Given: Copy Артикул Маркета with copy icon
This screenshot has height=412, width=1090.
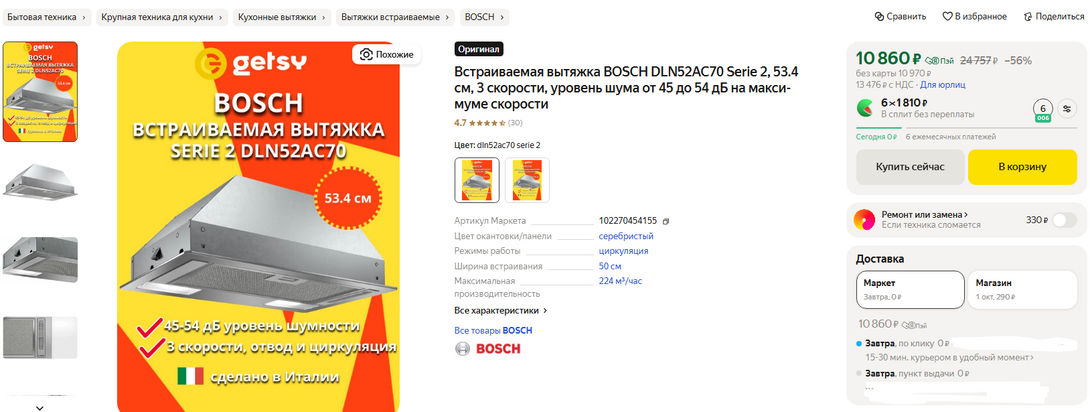Looking at the screenshot, I should tap(666, 221).
